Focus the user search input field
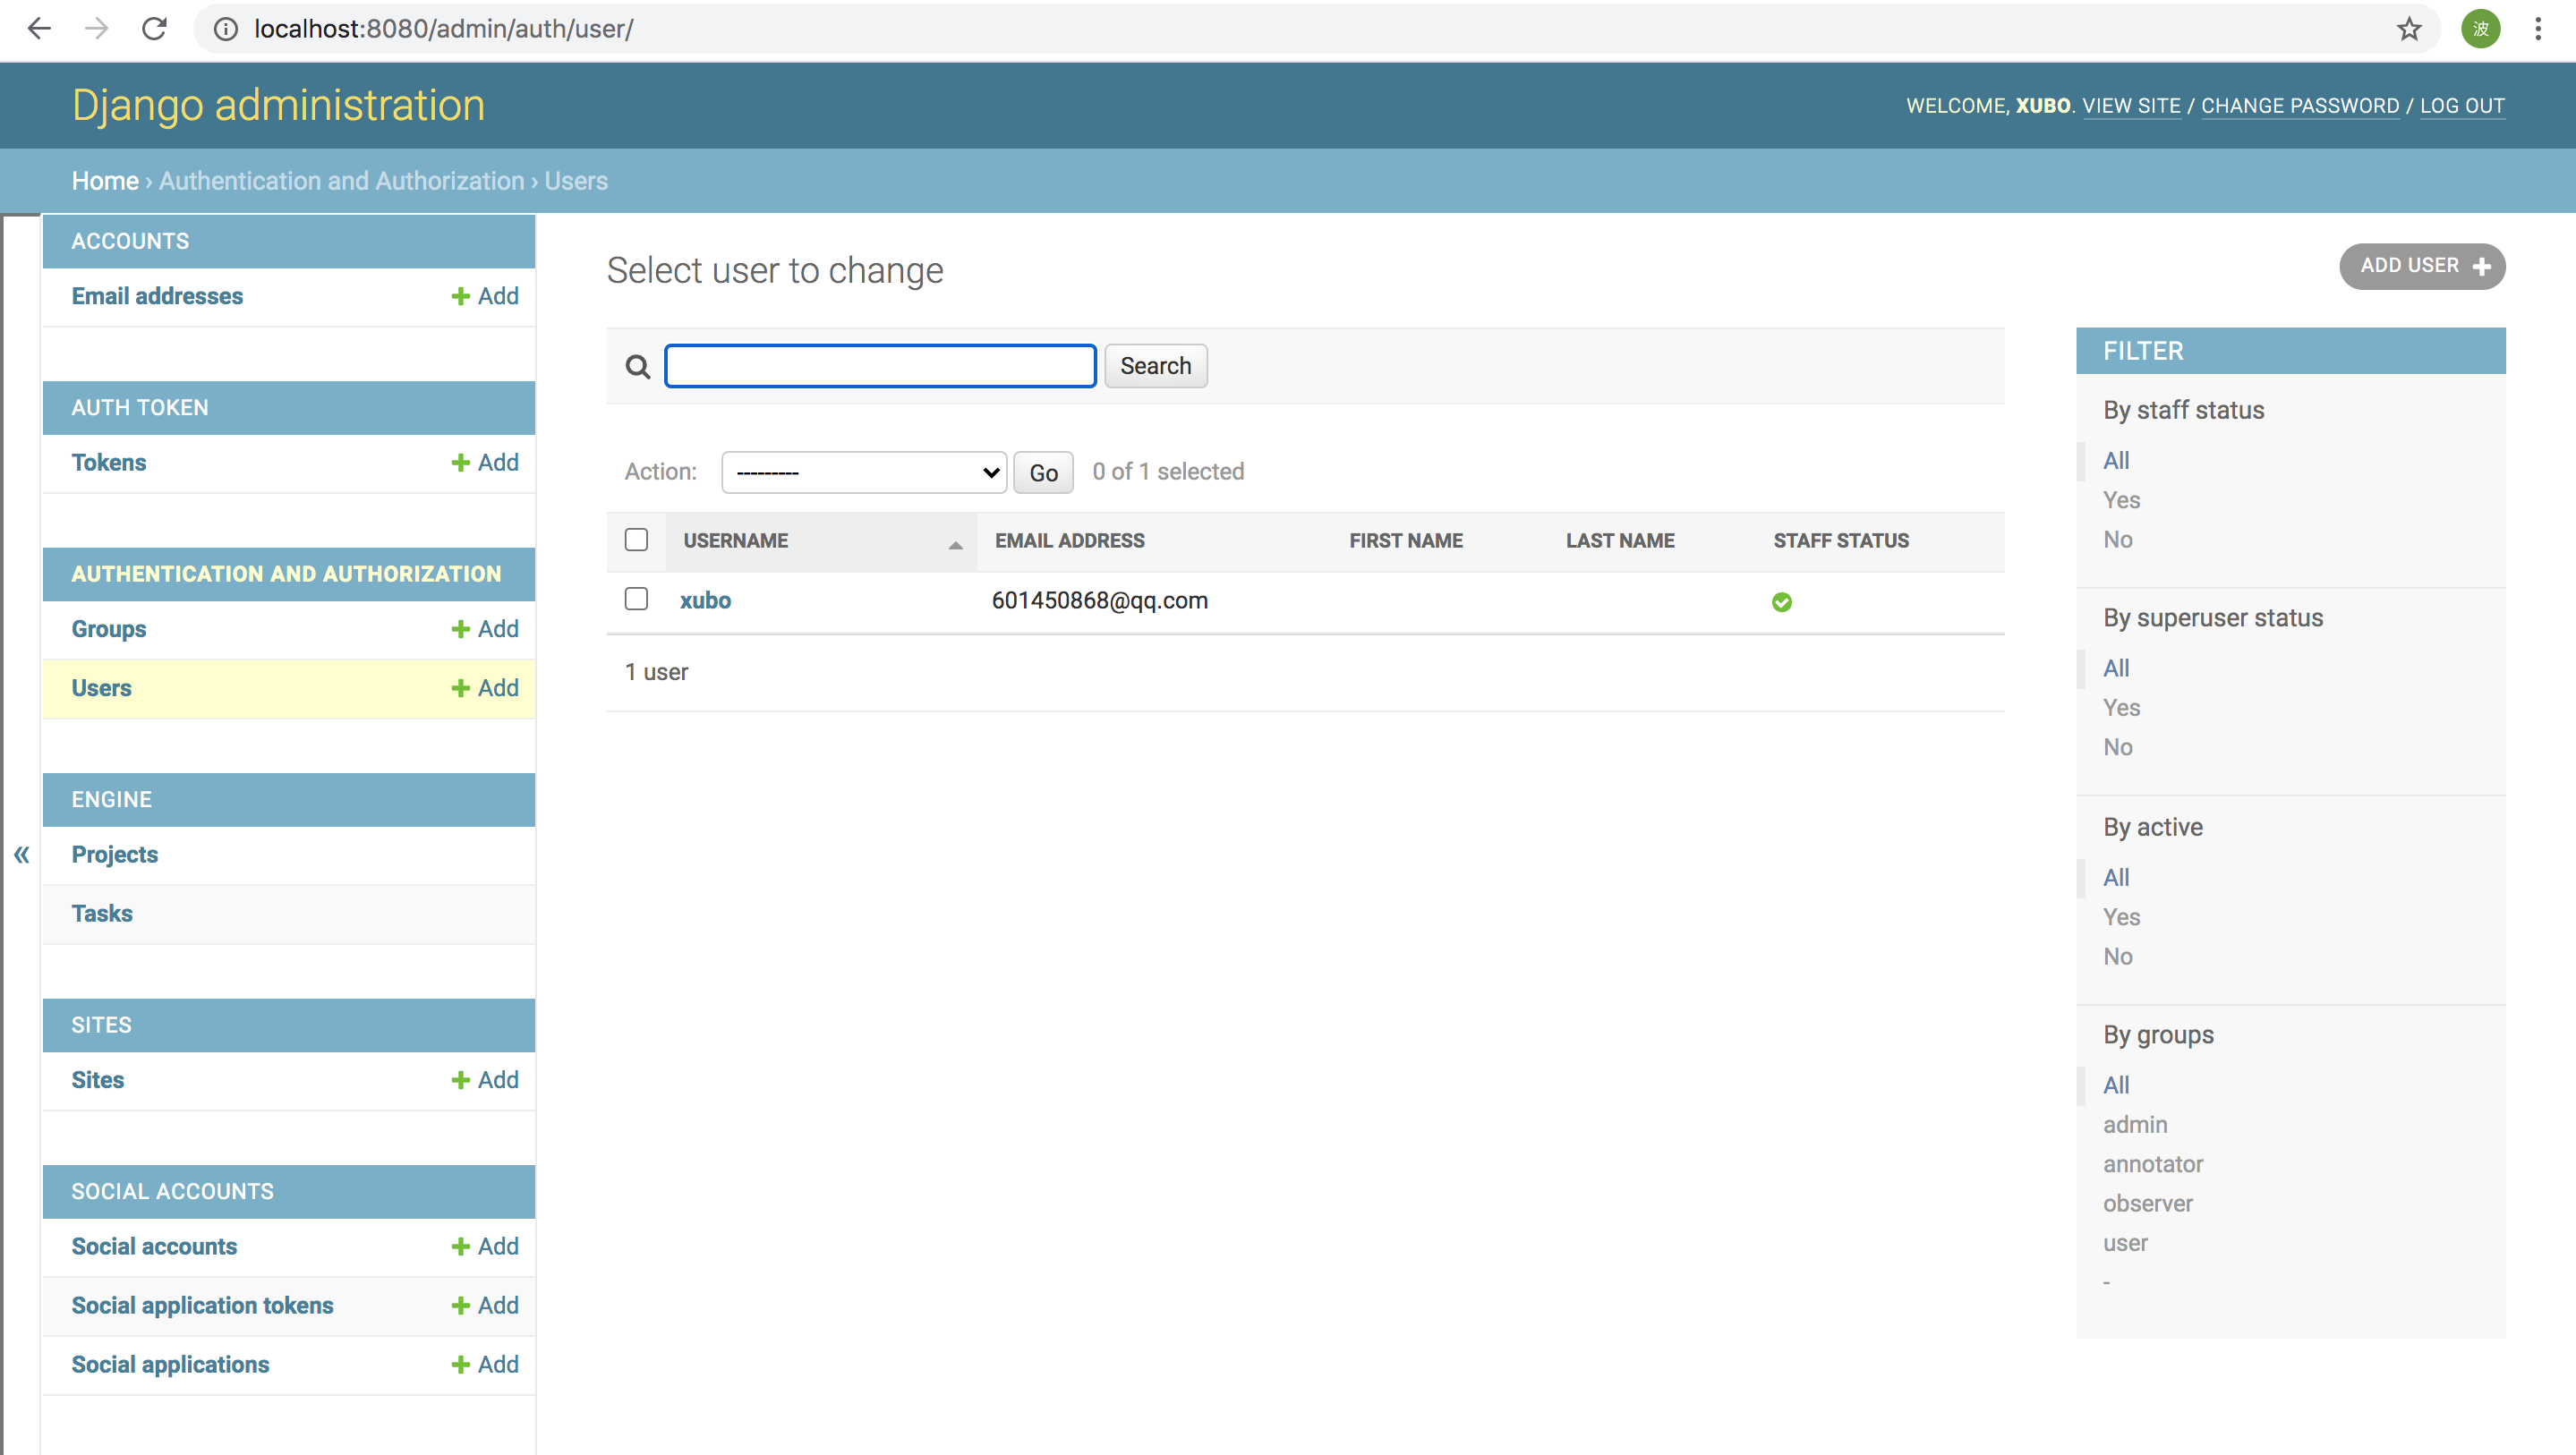This screenshot has height=1455, width=2576. 880,366
